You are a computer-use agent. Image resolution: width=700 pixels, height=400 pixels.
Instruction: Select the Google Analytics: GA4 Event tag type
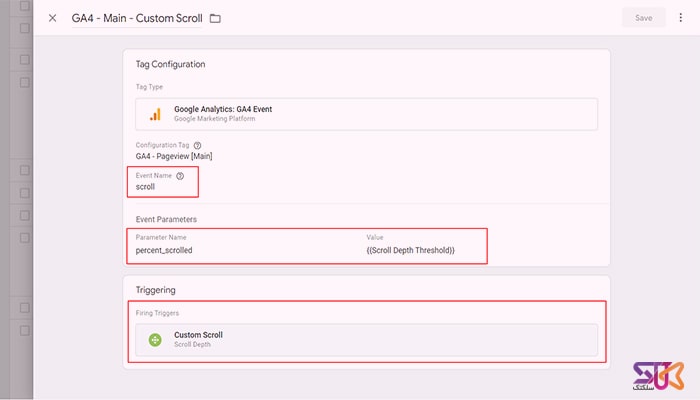coord(366,114)
